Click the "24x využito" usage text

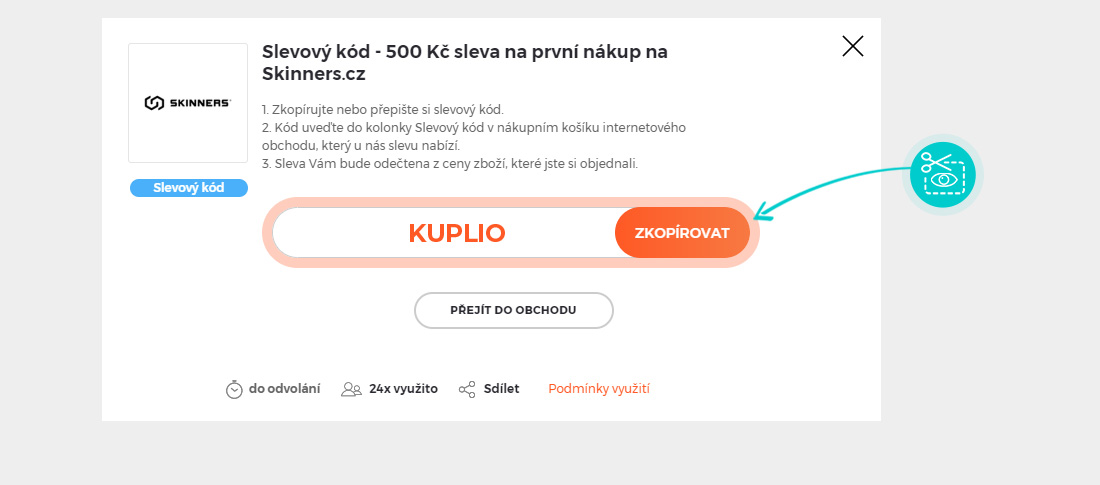coord(403,389)
